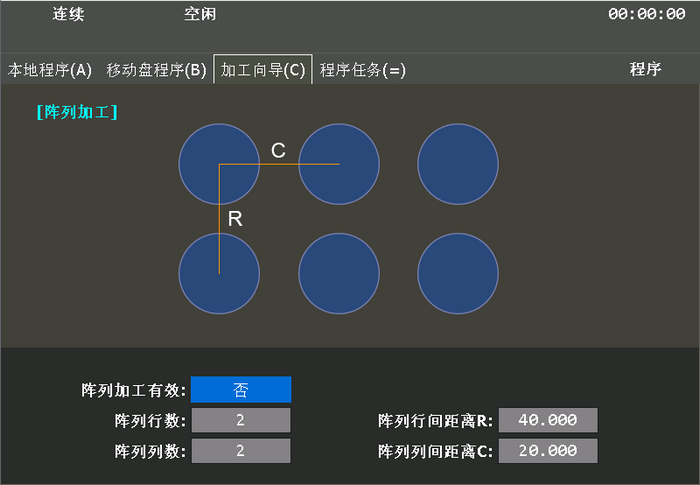
Task: Click the 连续 mode label
Action: click(68, 14)
